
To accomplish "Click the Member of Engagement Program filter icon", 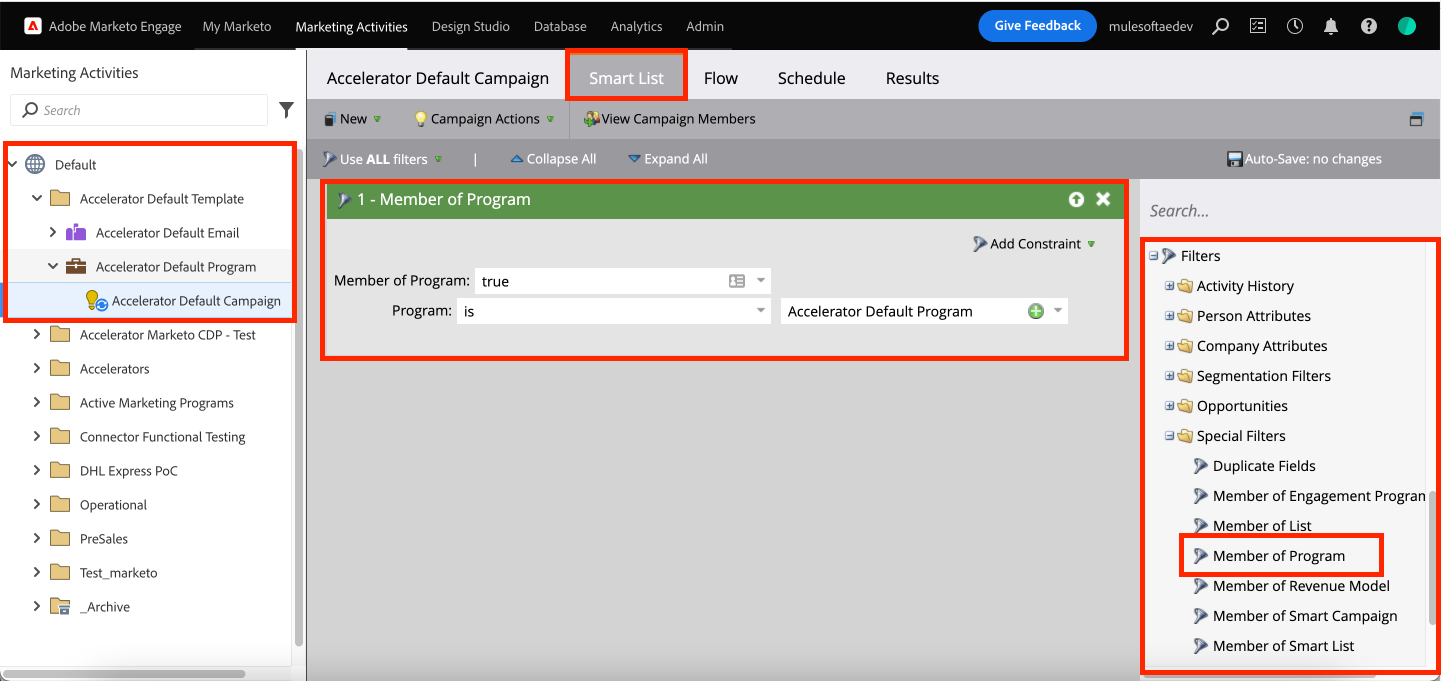I will pyautogui.click(x=1201, y=496).
